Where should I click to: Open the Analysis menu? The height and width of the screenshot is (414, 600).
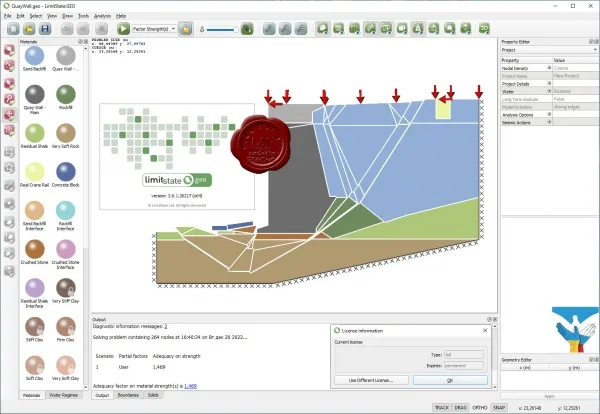102,16
